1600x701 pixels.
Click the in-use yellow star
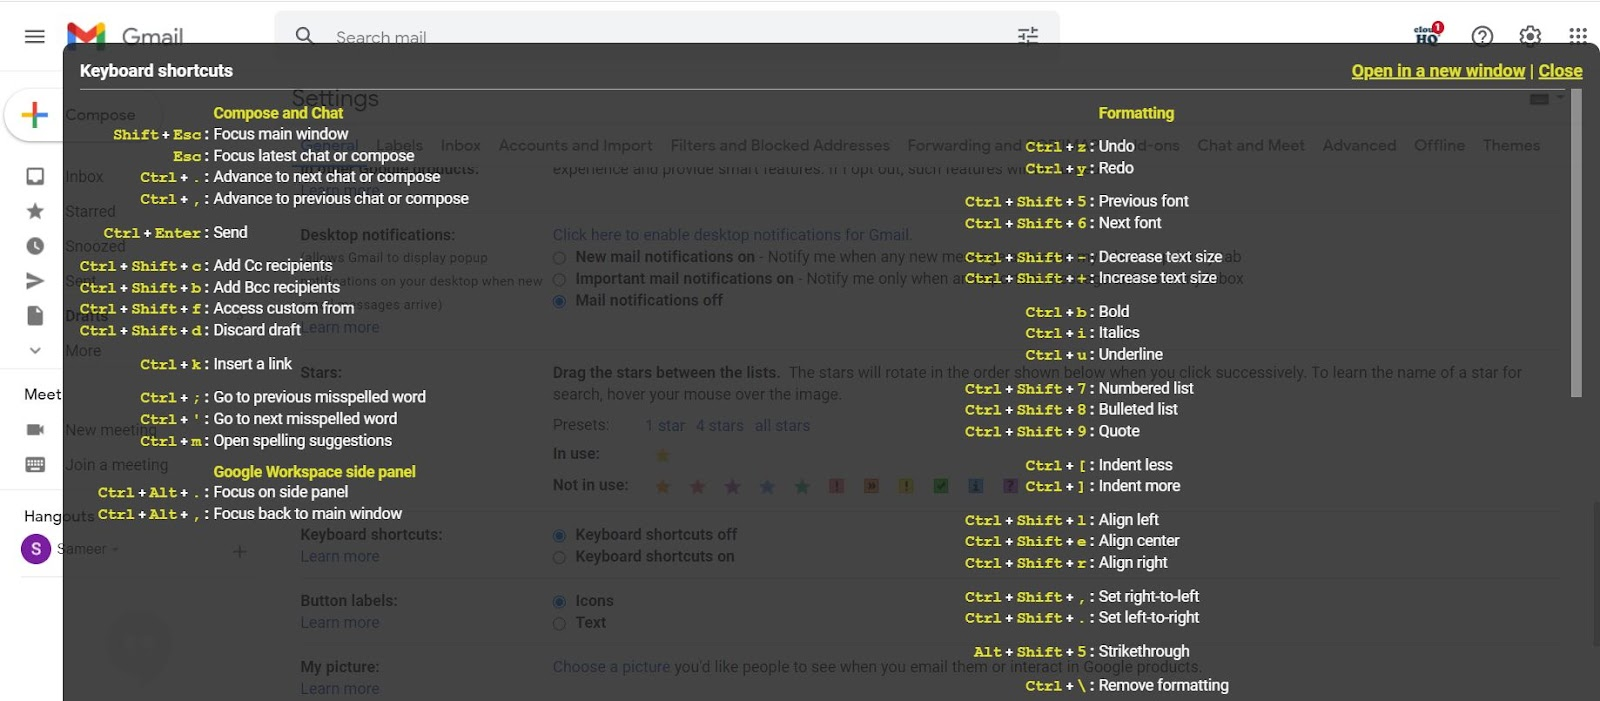[662, 456]
